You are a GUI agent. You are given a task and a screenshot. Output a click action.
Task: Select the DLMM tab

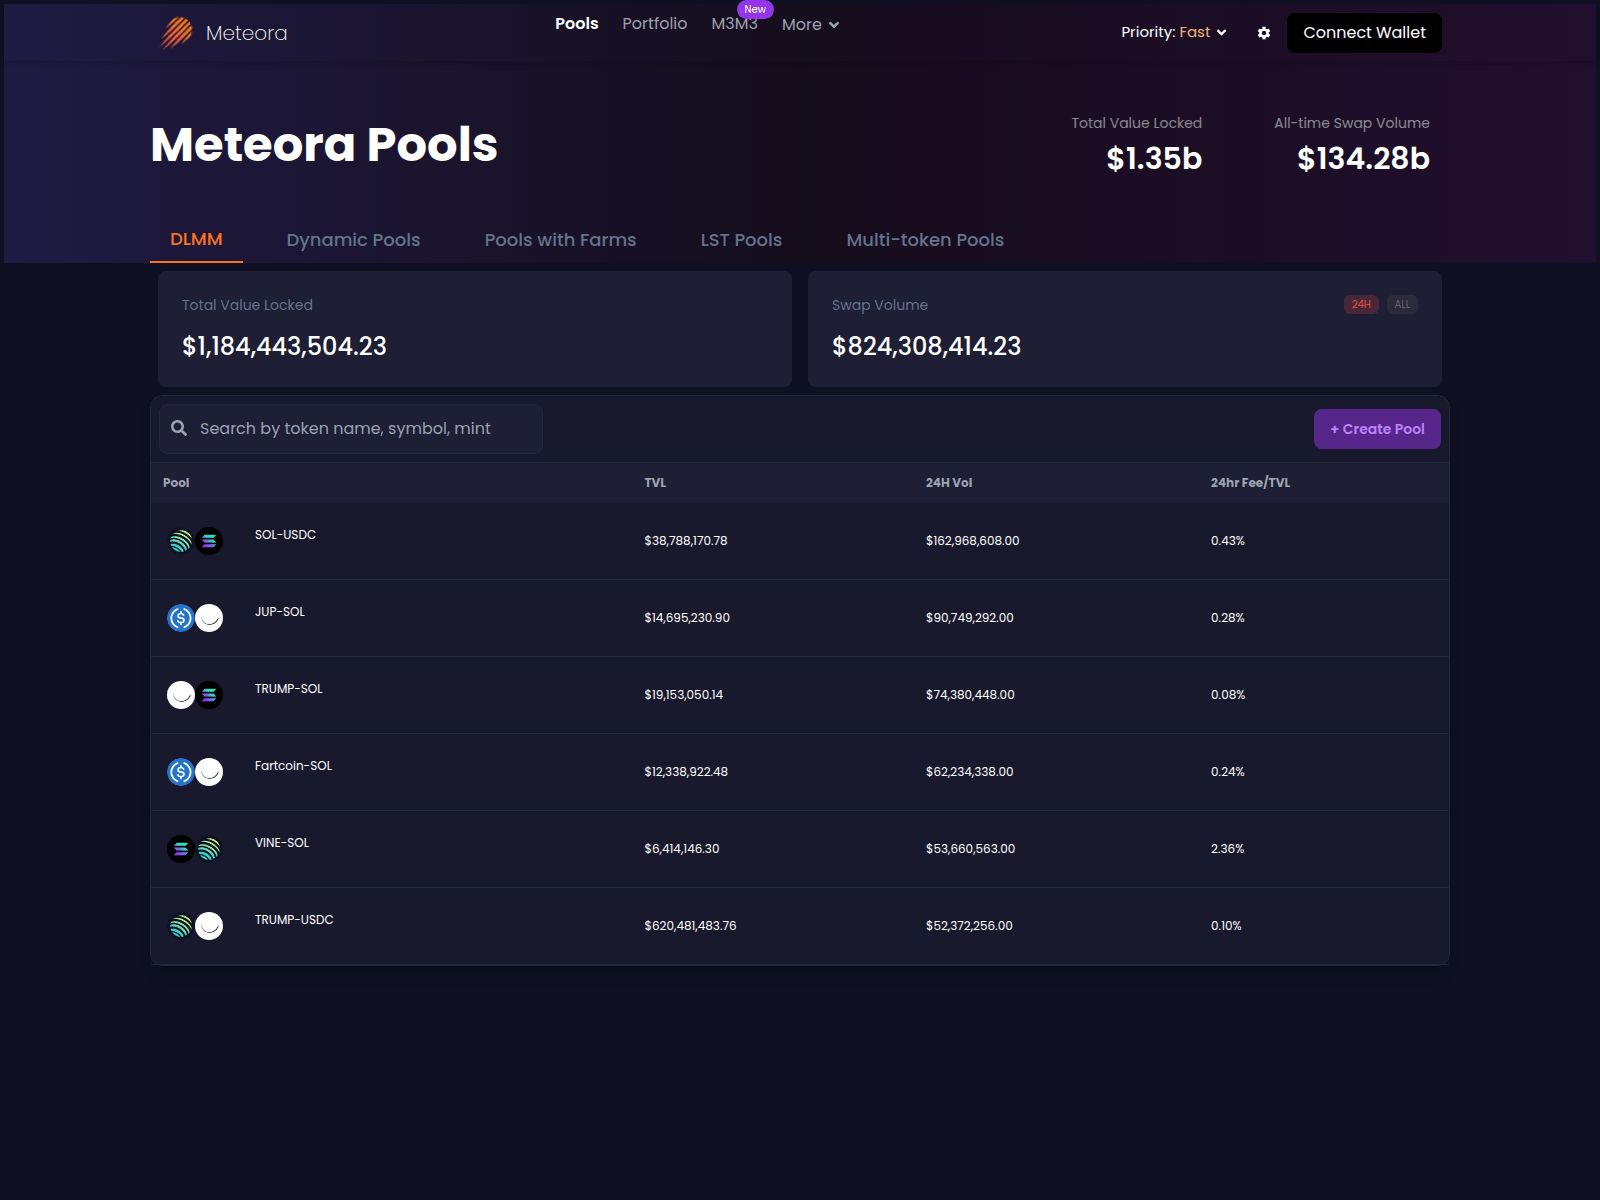click(196, 240)
